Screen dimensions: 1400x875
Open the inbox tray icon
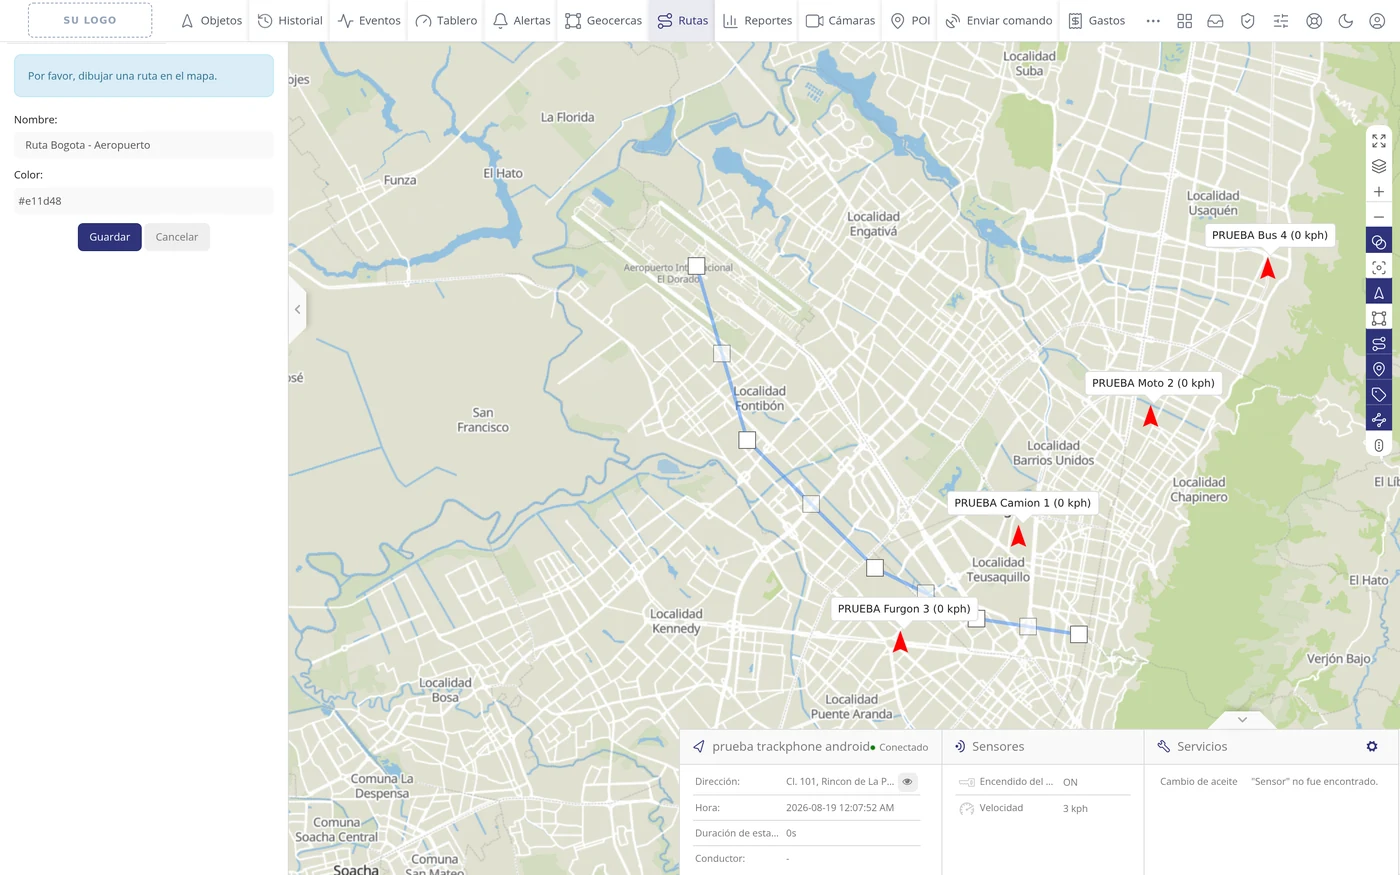pyautogui.click(x=1216, y=20)
